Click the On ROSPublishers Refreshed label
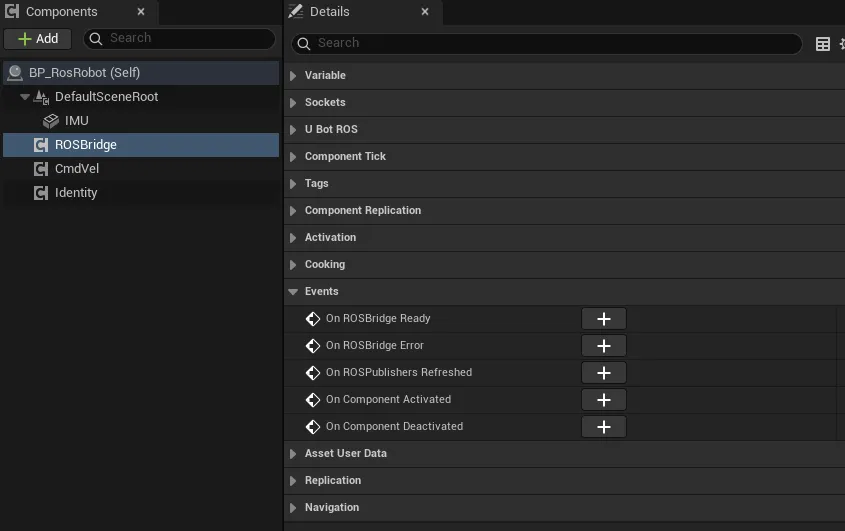 click(x=399, y=372)
